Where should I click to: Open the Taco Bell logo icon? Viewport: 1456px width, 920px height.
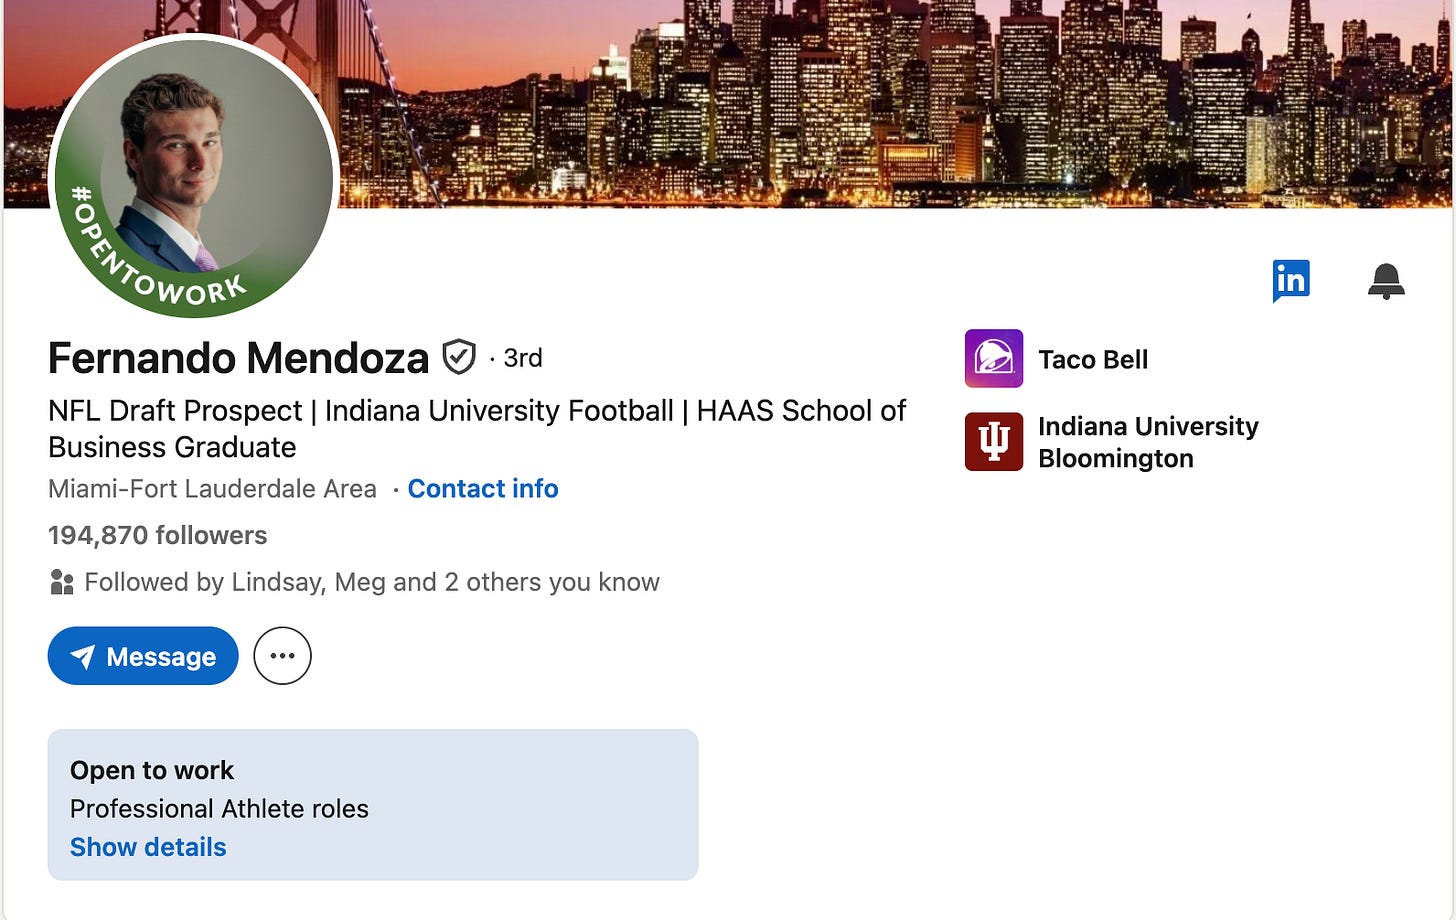click(993, 358)
